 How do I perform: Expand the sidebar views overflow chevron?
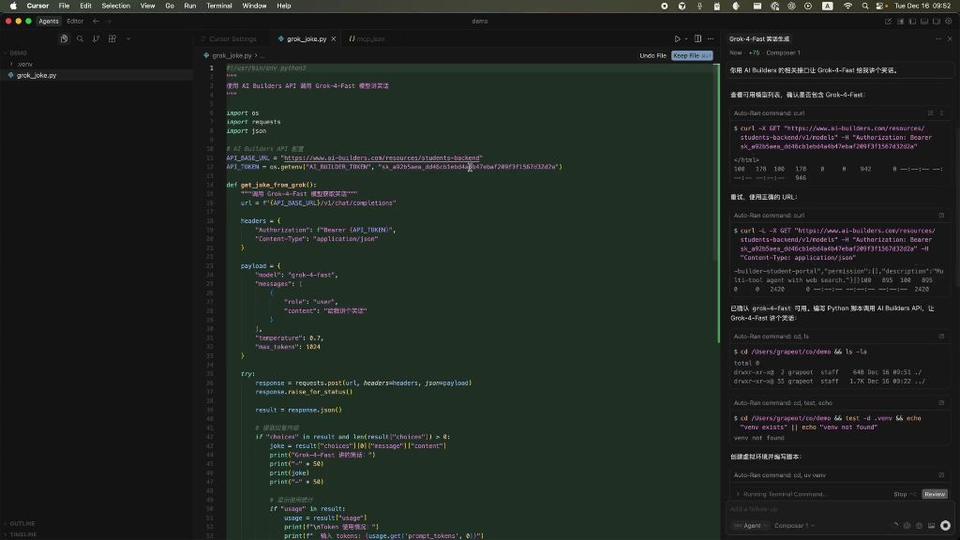pos(128,39)
